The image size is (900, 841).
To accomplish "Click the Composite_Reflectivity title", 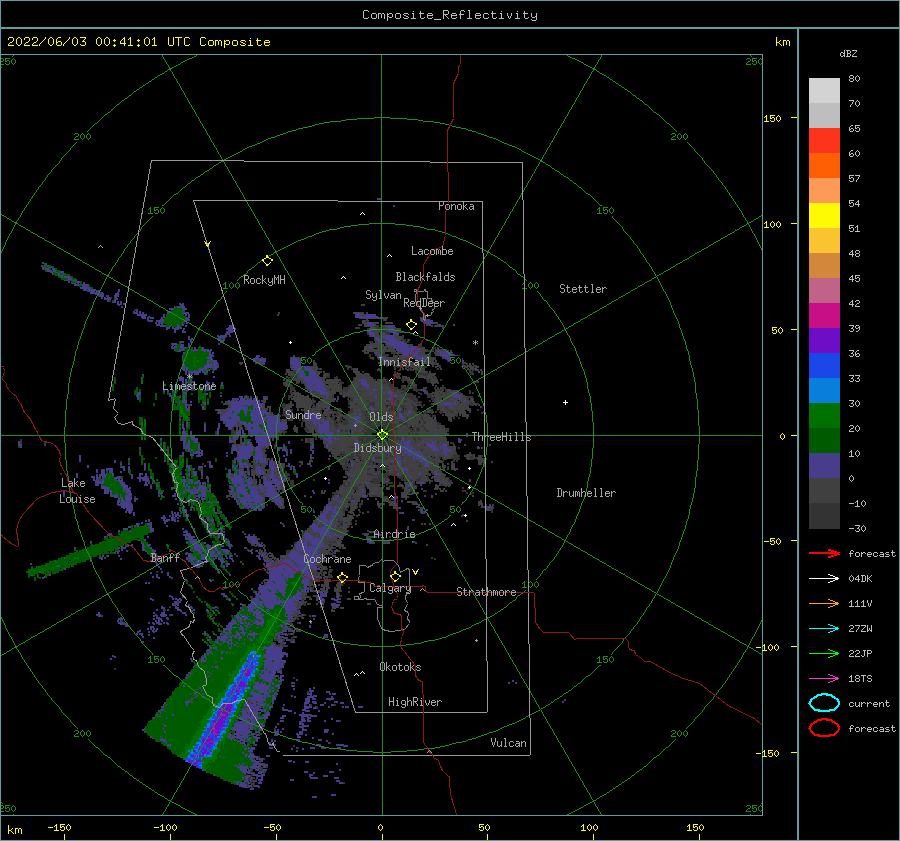I will click(449, 15).
